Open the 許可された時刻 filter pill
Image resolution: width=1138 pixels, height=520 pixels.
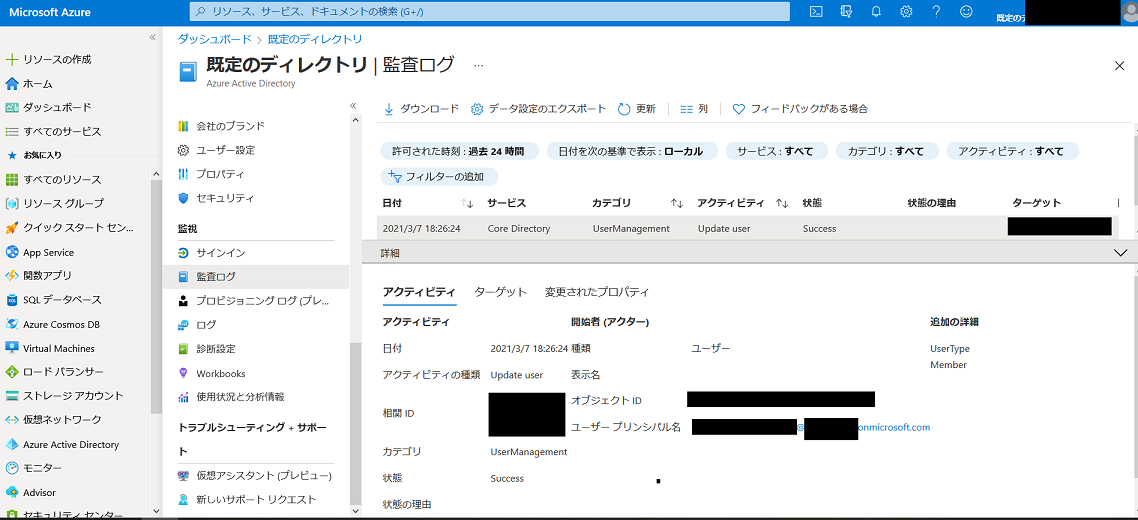click(458, 151)
